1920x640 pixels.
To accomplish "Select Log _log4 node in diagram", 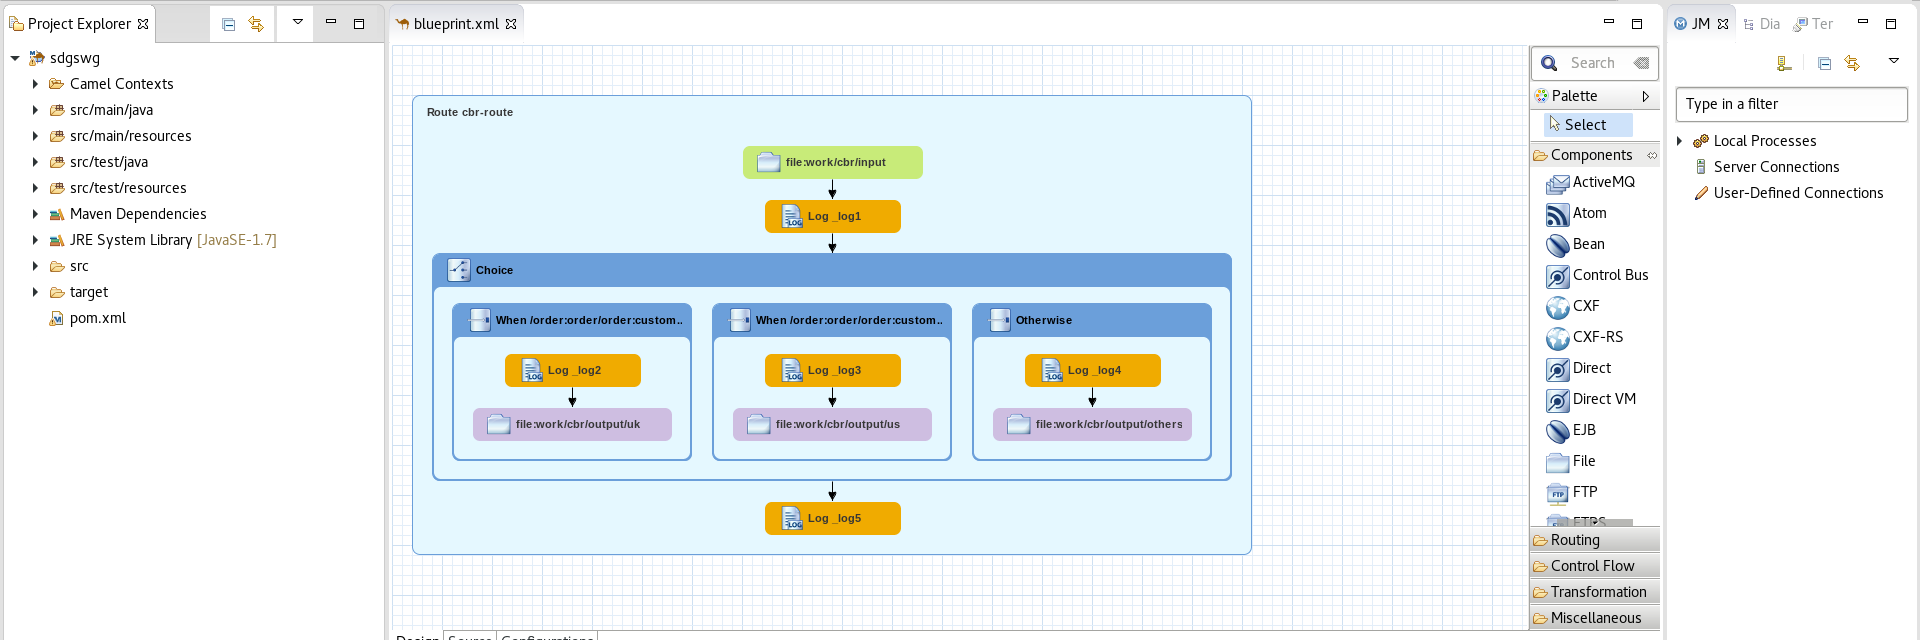I will coord(1093,370).
